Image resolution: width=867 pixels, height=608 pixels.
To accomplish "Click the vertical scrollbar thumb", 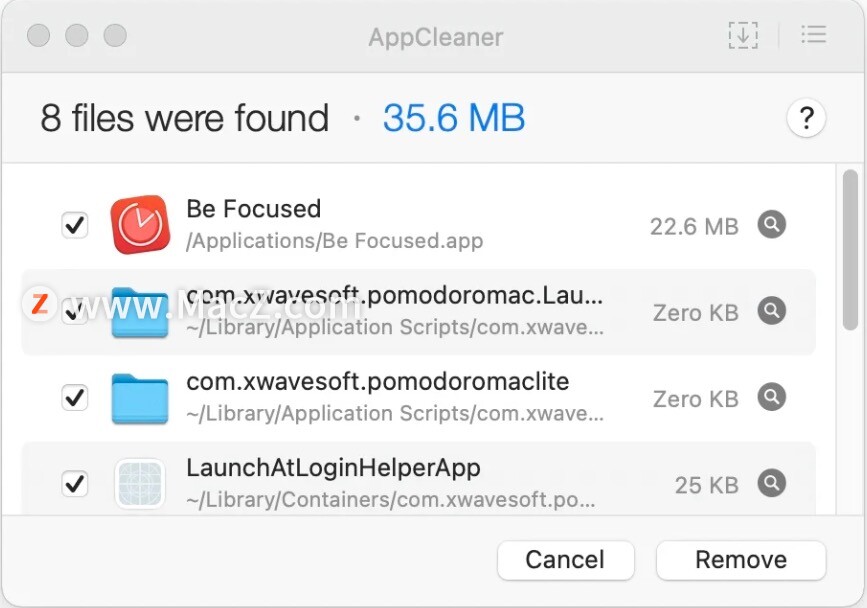I will pos(850,250).
